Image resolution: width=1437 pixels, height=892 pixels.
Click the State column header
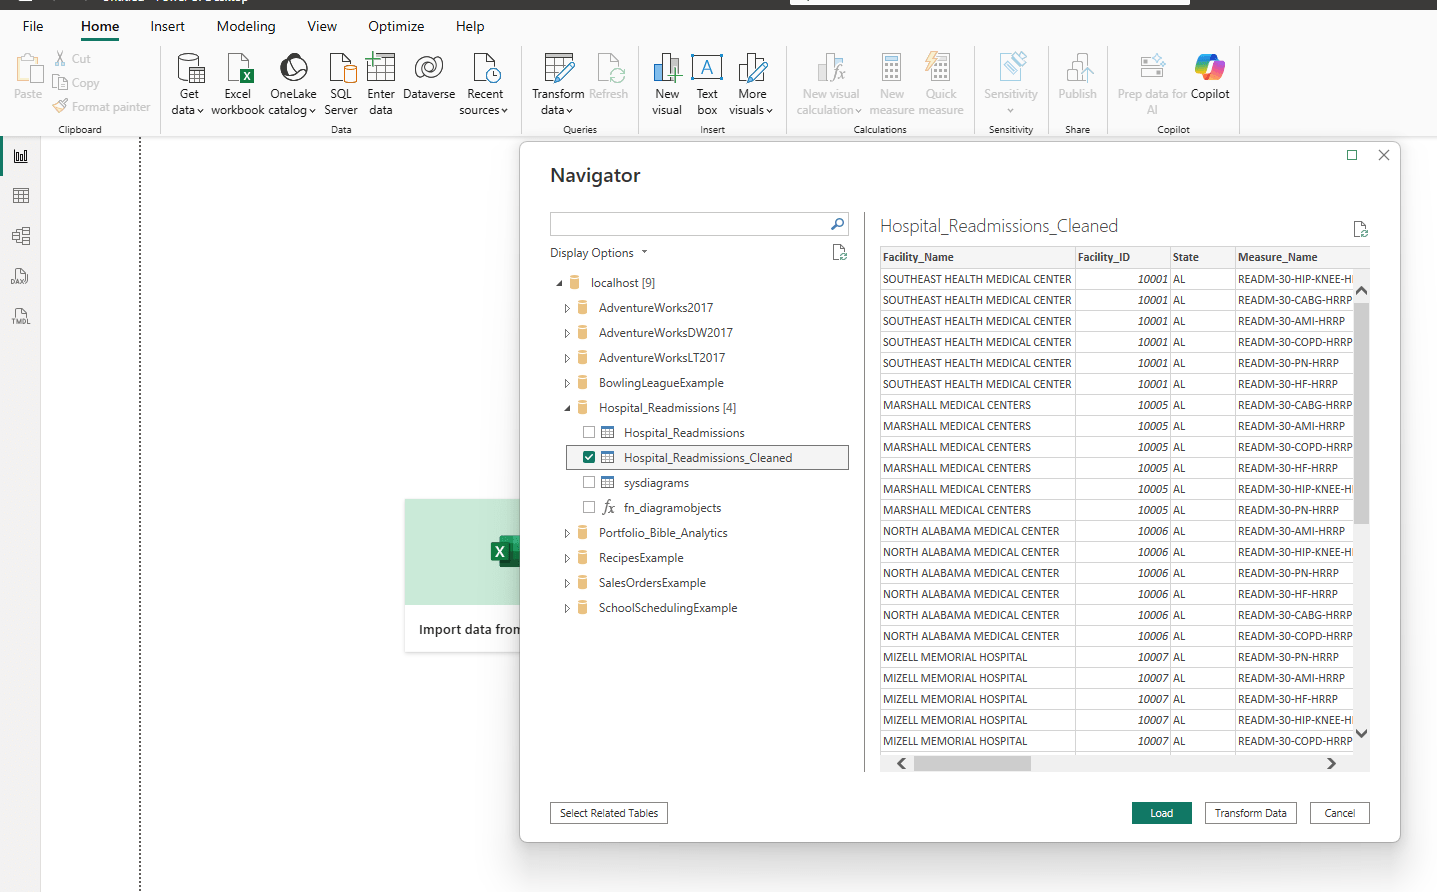1202,257
